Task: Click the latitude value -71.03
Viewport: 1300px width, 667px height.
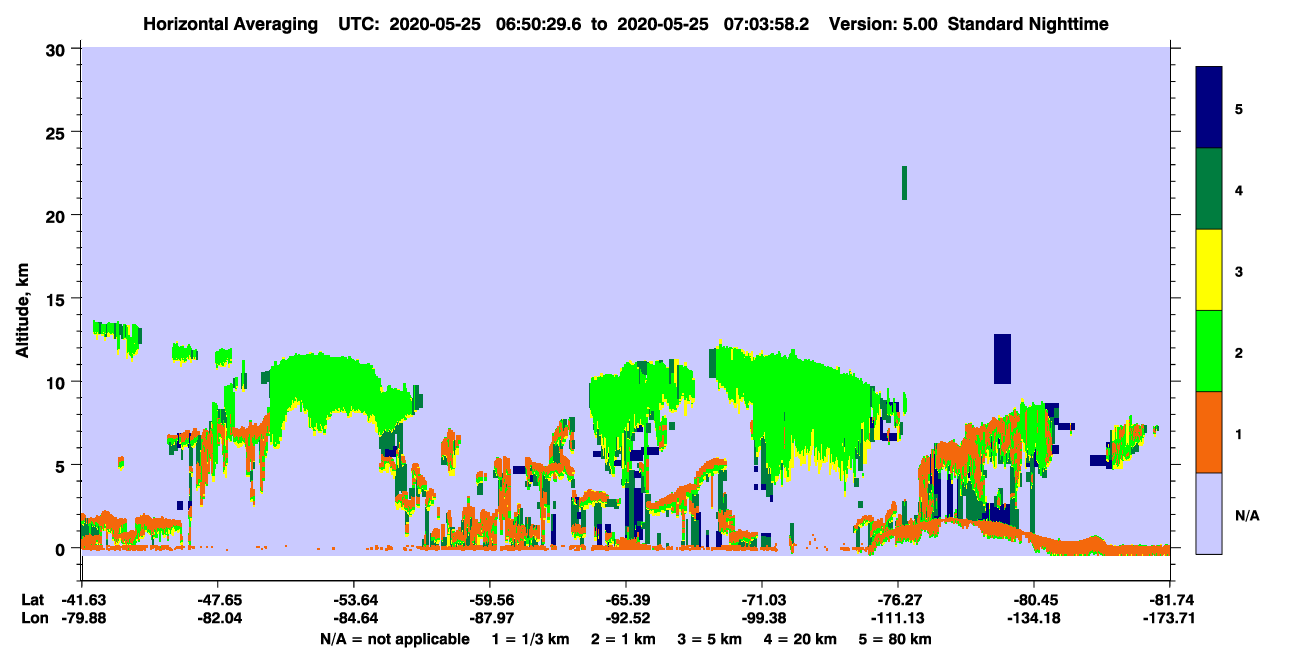Action: pos(762,600)
